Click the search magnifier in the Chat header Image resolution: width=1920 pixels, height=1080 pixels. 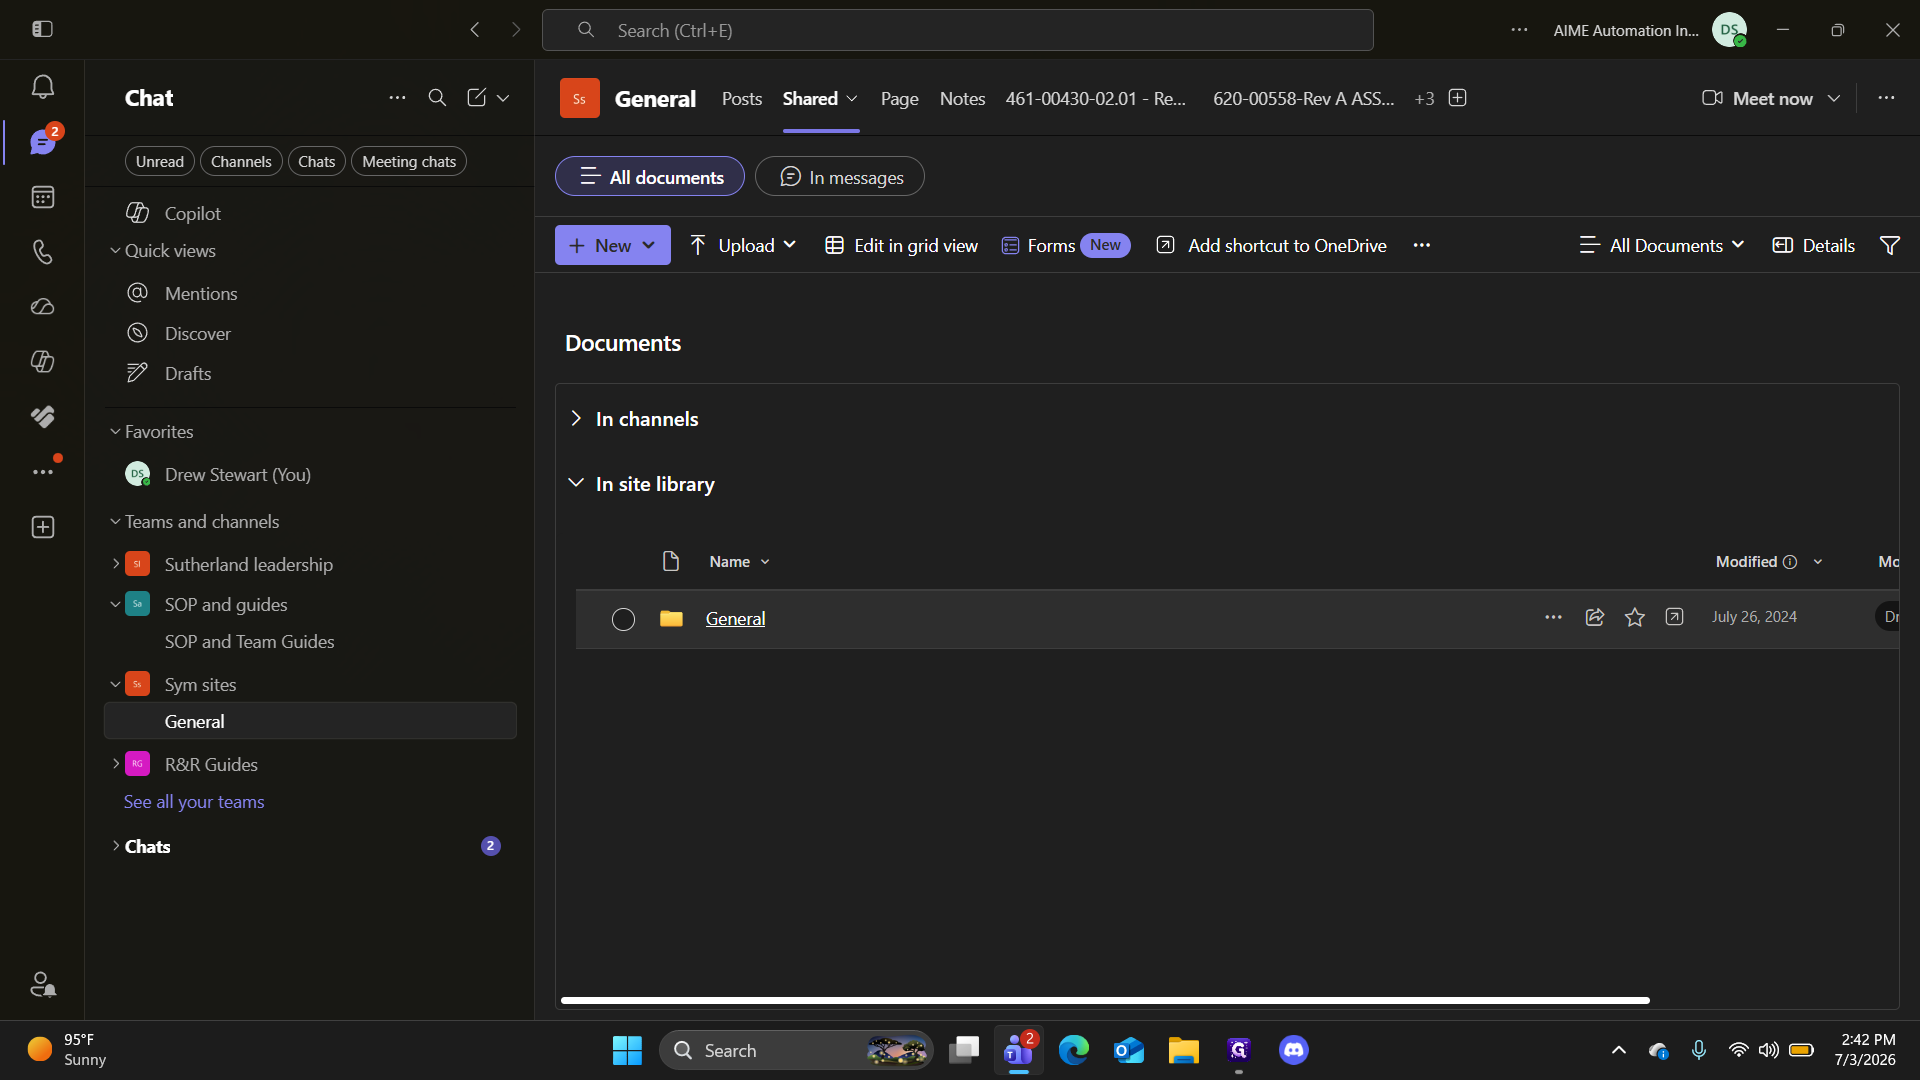click(437, 97)
